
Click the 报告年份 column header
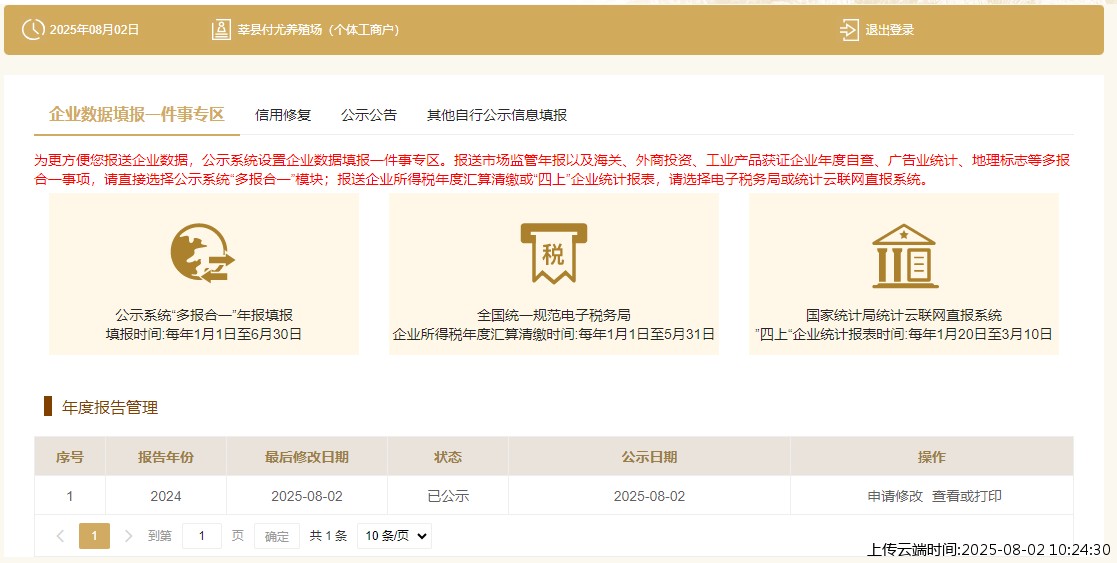point(165,457)
